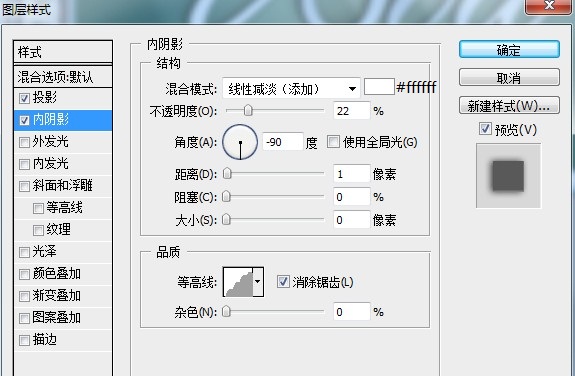The height and width of the screenshot is (376, 575).
Task: Toggle the 预览 preview checkbox
Action: coord(485,129)
